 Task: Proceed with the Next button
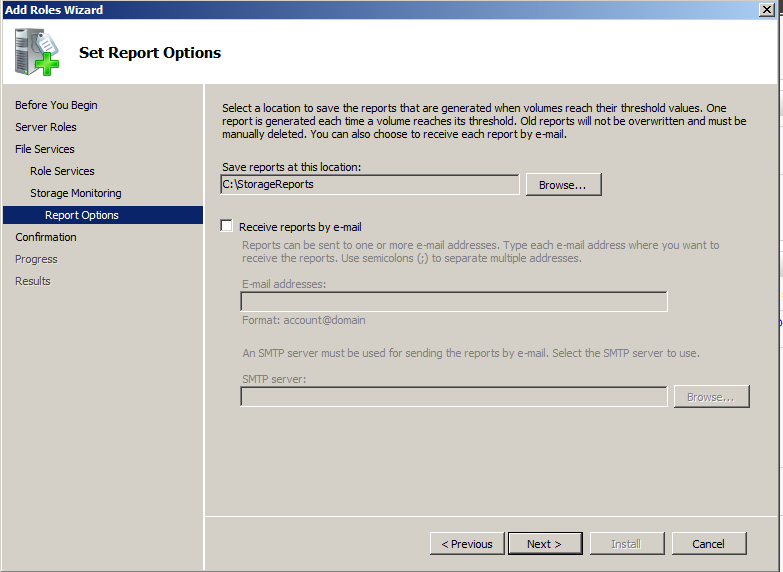pos(545,544)
